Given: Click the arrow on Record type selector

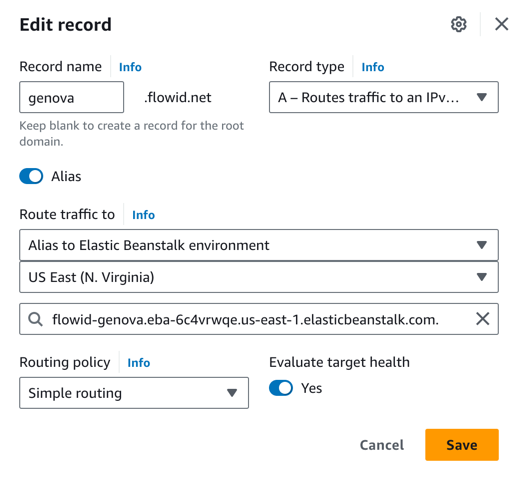Looking at the screenshot, I should [x=482, y=97].
